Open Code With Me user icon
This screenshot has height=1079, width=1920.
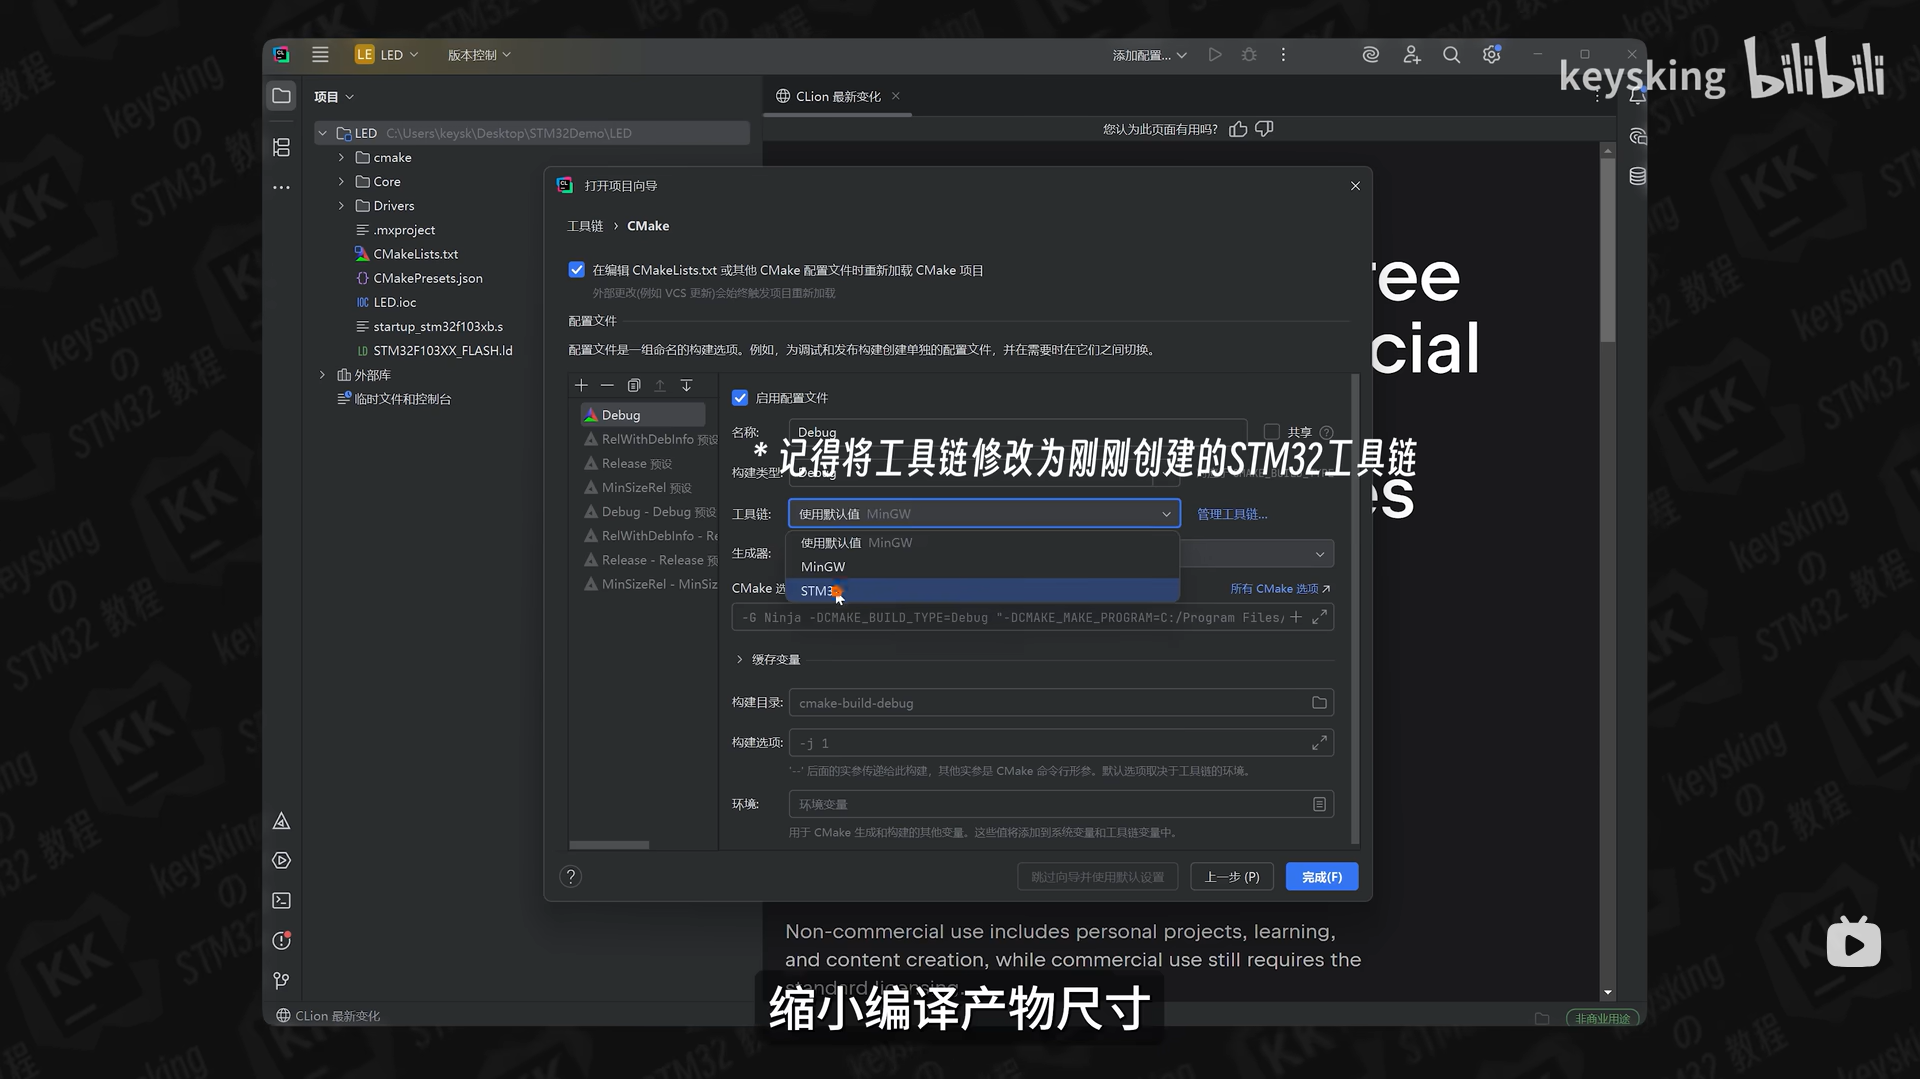(1411, 55)
